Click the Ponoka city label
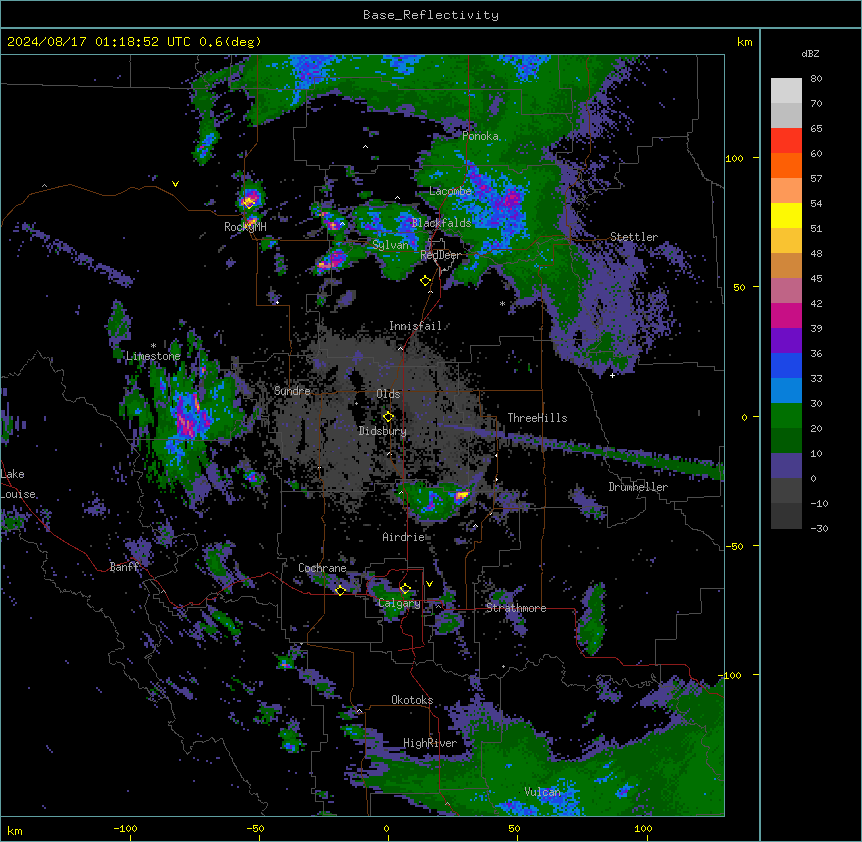 click(x=480, y=136)
